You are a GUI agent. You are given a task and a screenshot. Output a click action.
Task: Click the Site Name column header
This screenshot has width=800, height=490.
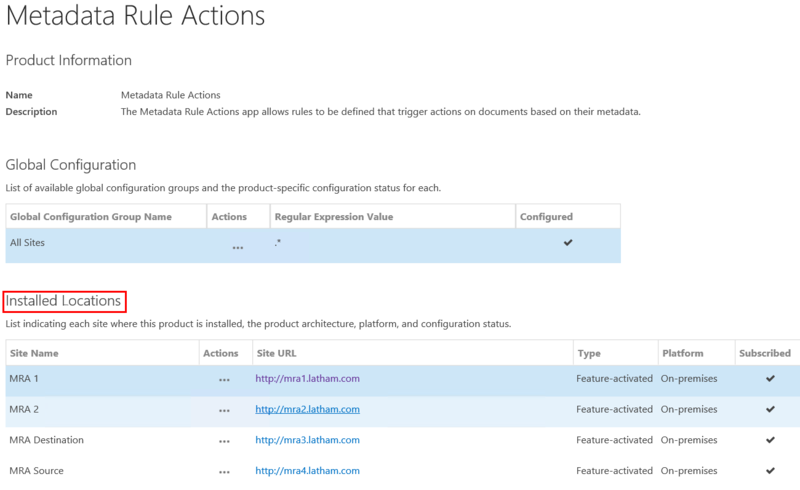[34, 353]
